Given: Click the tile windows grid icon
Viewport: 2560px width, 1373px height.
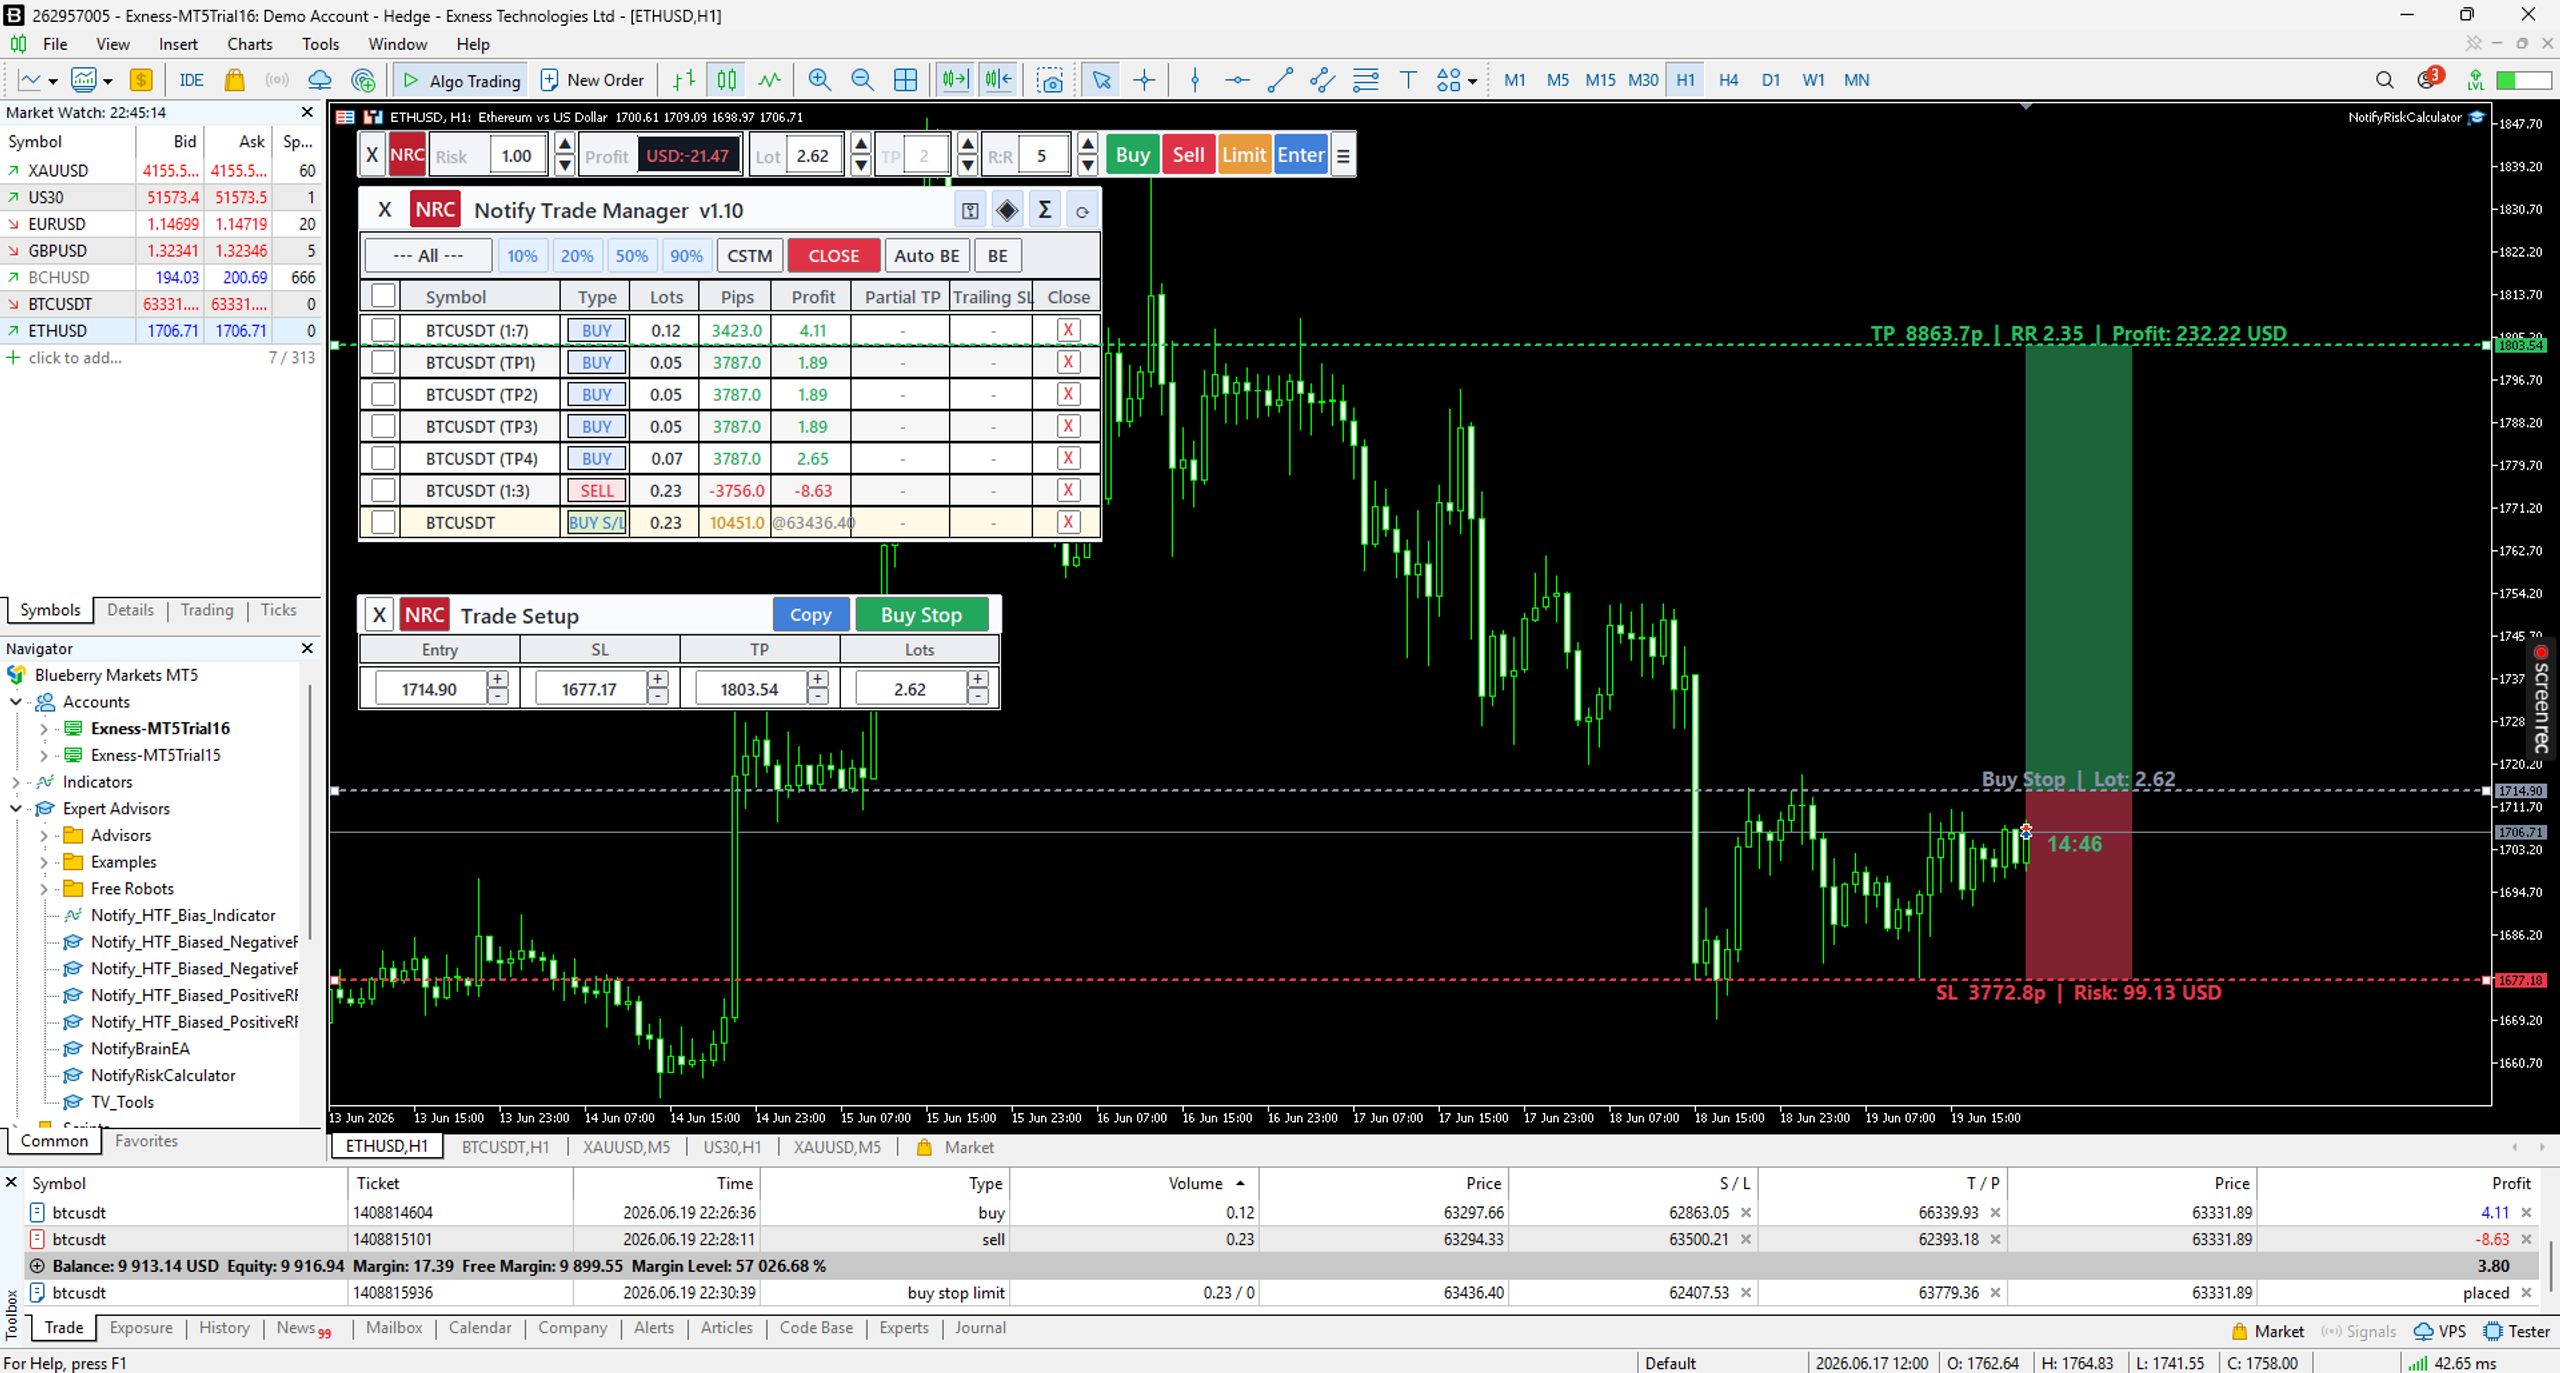Looking at the screenshot, I should [905, 80].
